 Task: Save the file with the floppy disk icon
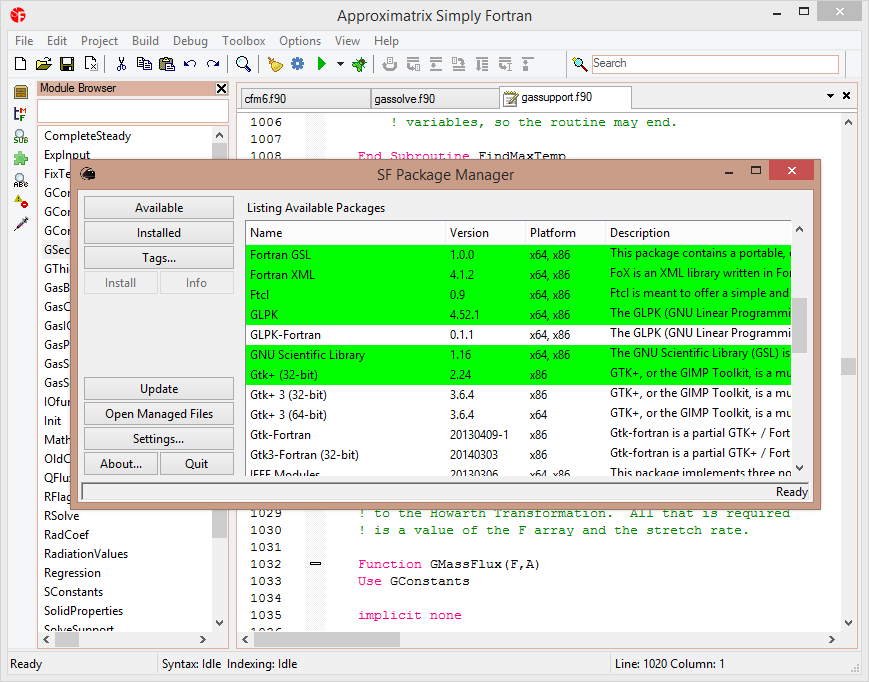[67, 64]
